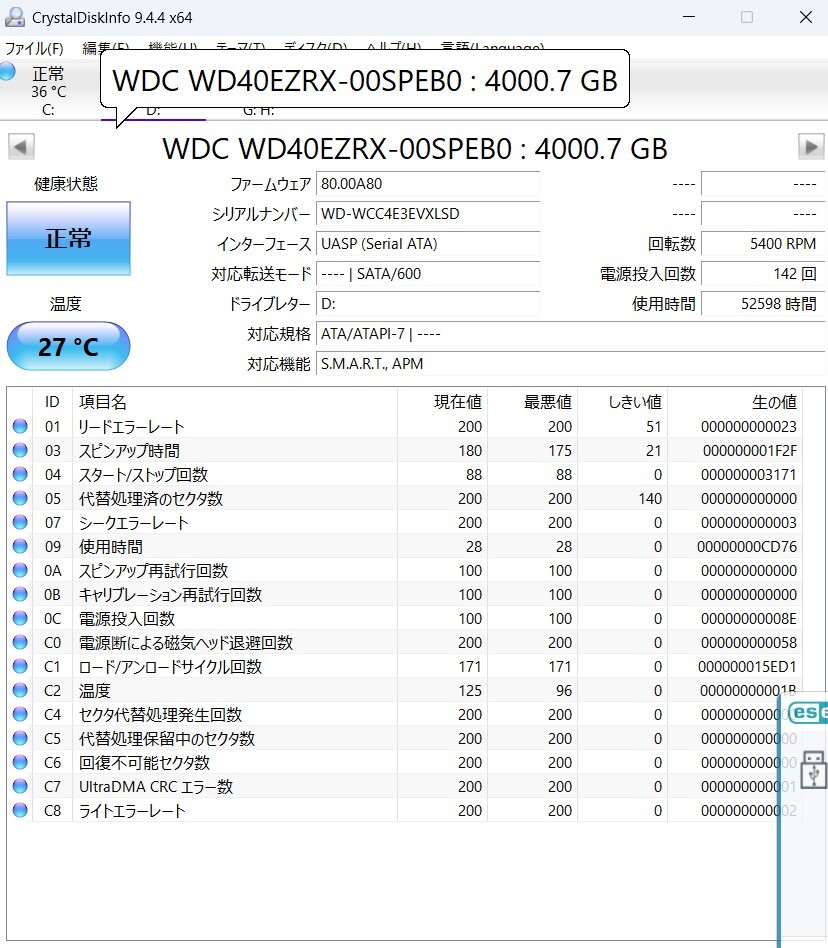Click the status circle beside ID C2 温度

point(20,690)
